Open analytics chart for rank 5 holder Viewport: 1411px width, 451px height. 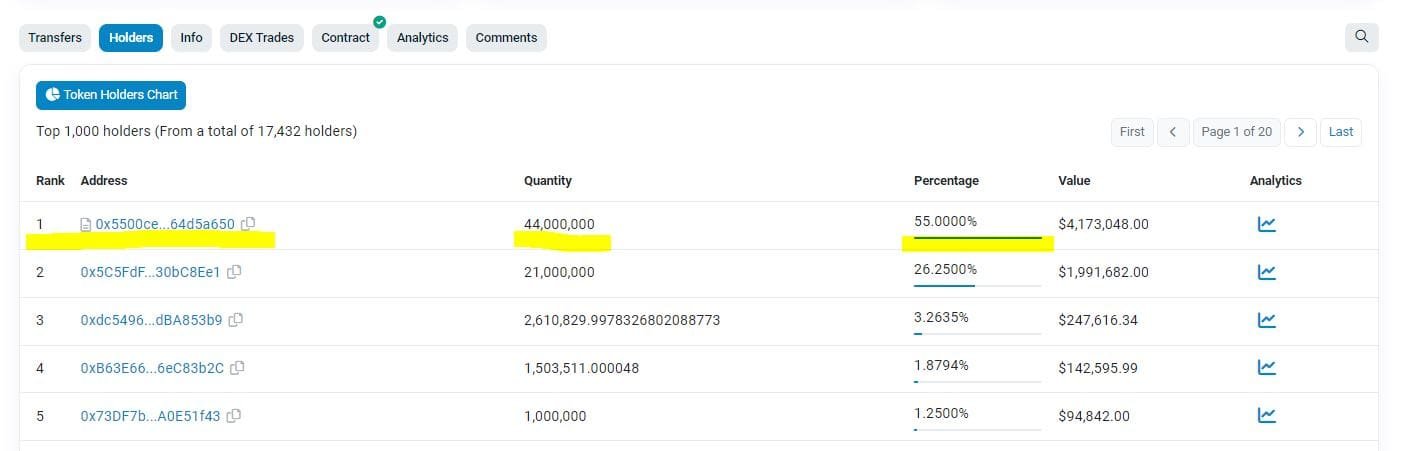pyautogui.click(x=1266, y=416)
